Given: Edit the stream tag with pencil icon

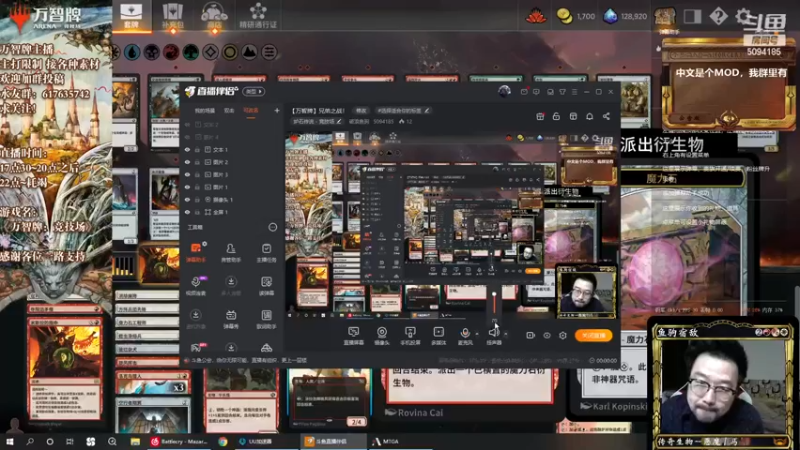Looking at the screenshot, I should point(427,110).
